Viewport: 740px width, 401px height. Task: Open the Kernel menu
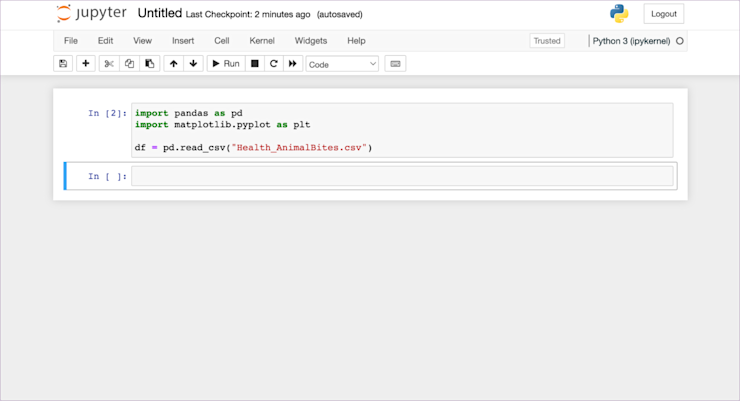click(262, 41)
